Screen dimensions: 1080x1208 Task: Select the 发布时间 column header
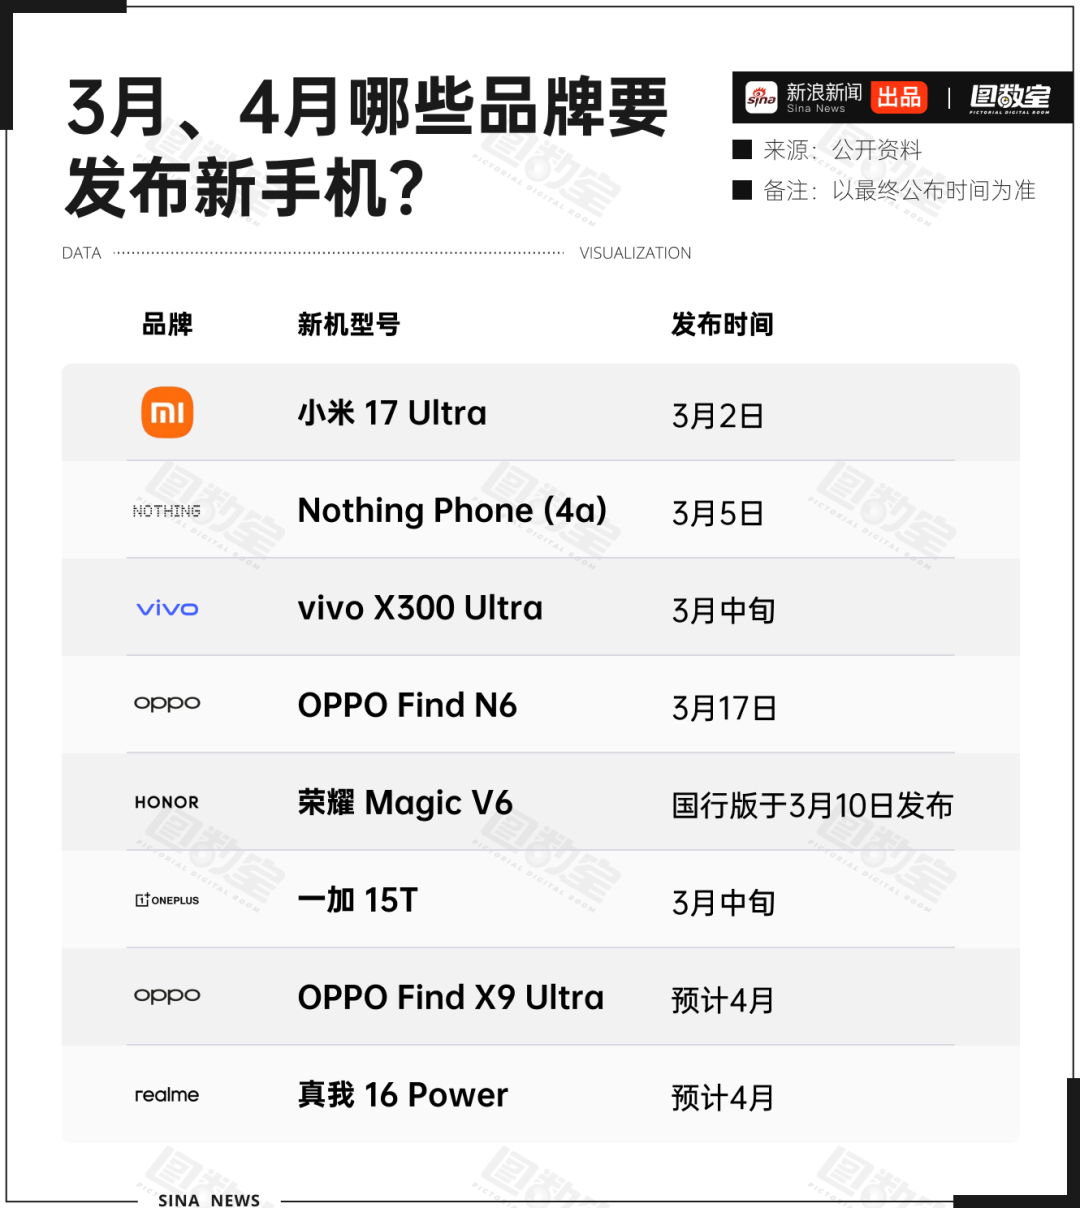(722, 324)
